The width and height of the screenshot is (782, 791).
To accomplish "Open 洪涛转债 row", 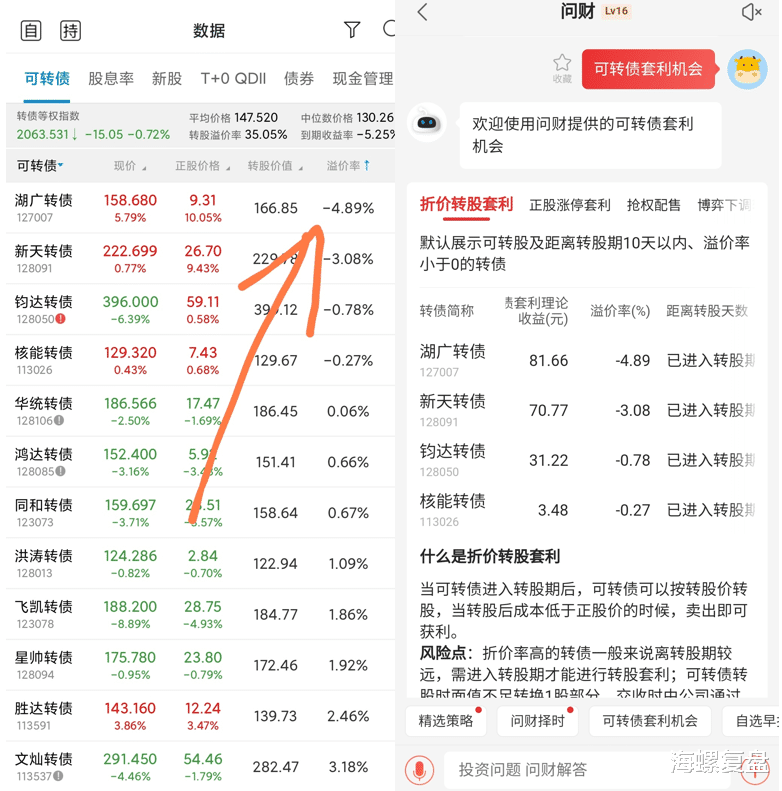I will [x=200, y=563].
